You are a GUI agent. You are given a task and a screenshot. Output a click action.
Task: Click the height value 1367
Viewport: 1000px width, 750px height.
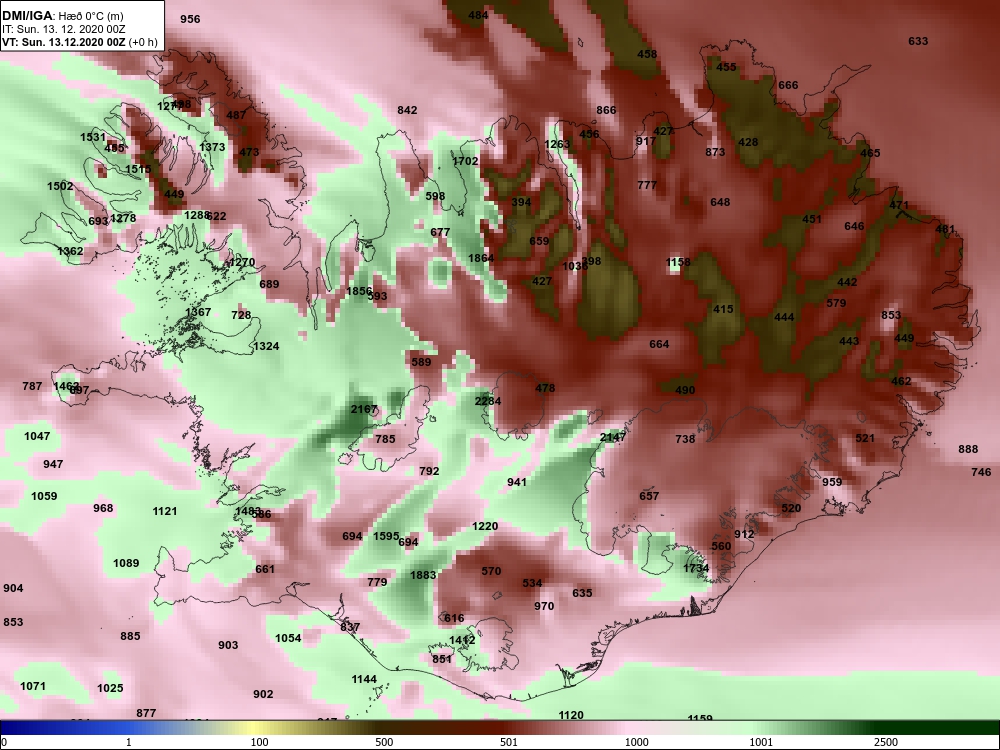(x=198, y=312)
